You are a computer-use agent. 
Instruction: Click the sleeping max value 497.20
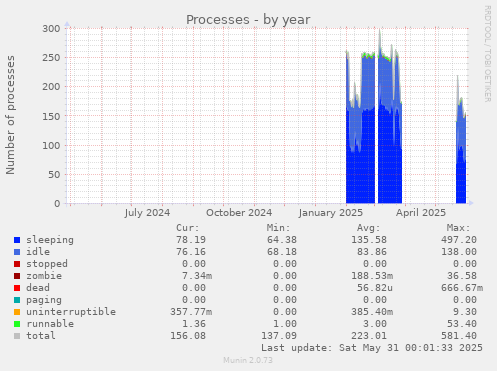(x=459, y=240)
